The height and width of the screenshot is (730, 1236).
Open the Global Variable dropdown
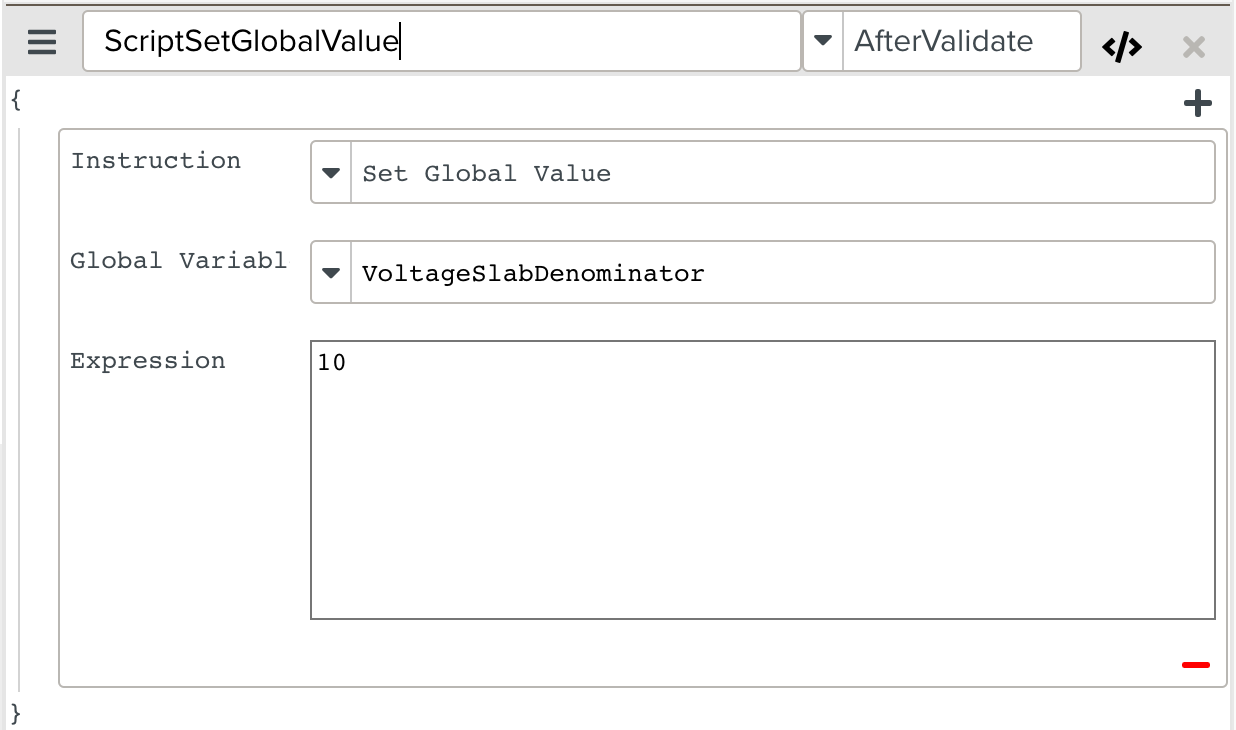pos(330,272)
